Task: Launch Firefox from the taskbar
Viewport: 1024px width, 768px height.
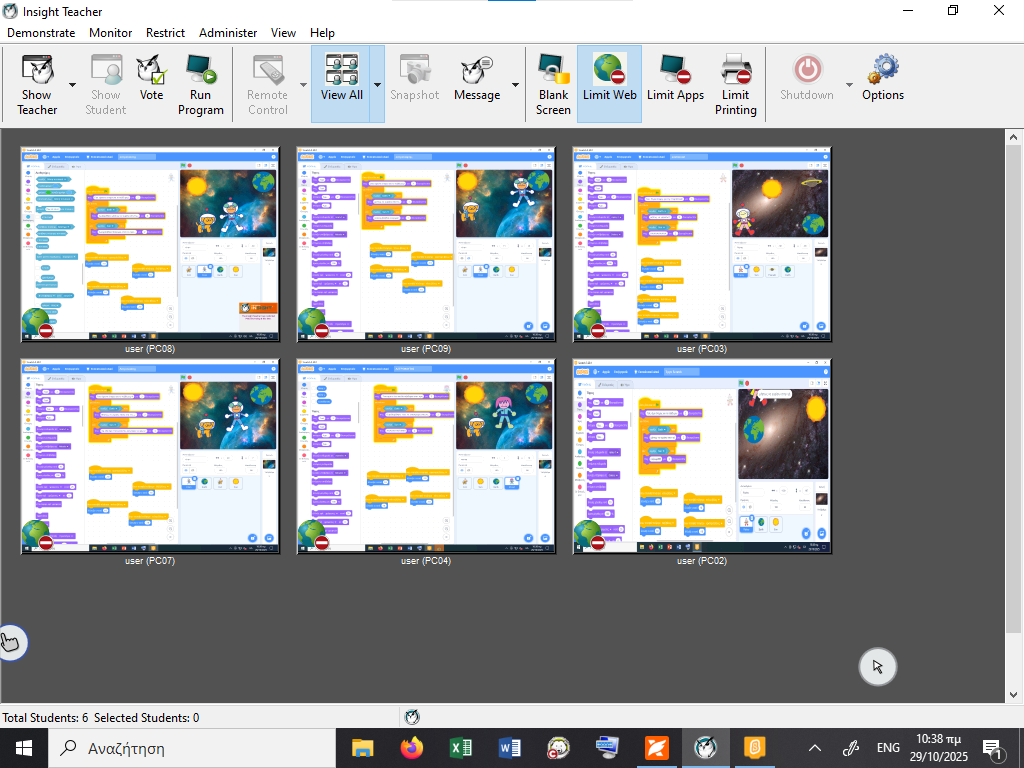Action: point(411,747)
